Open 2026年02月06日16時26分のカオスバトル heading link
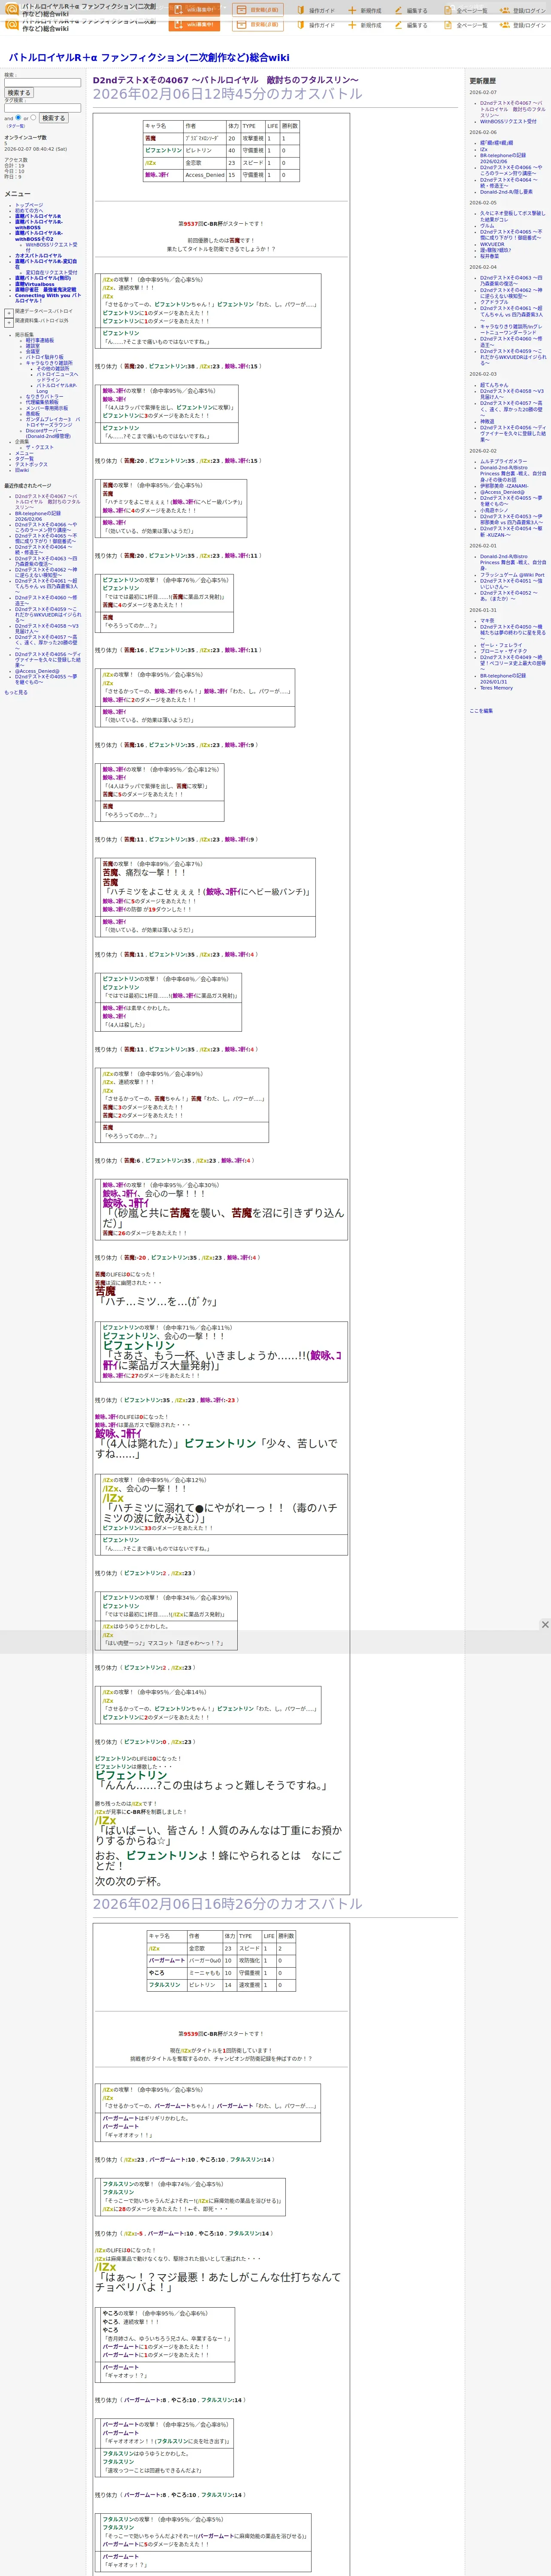 pyautogui.click(x=227, y=1904)
